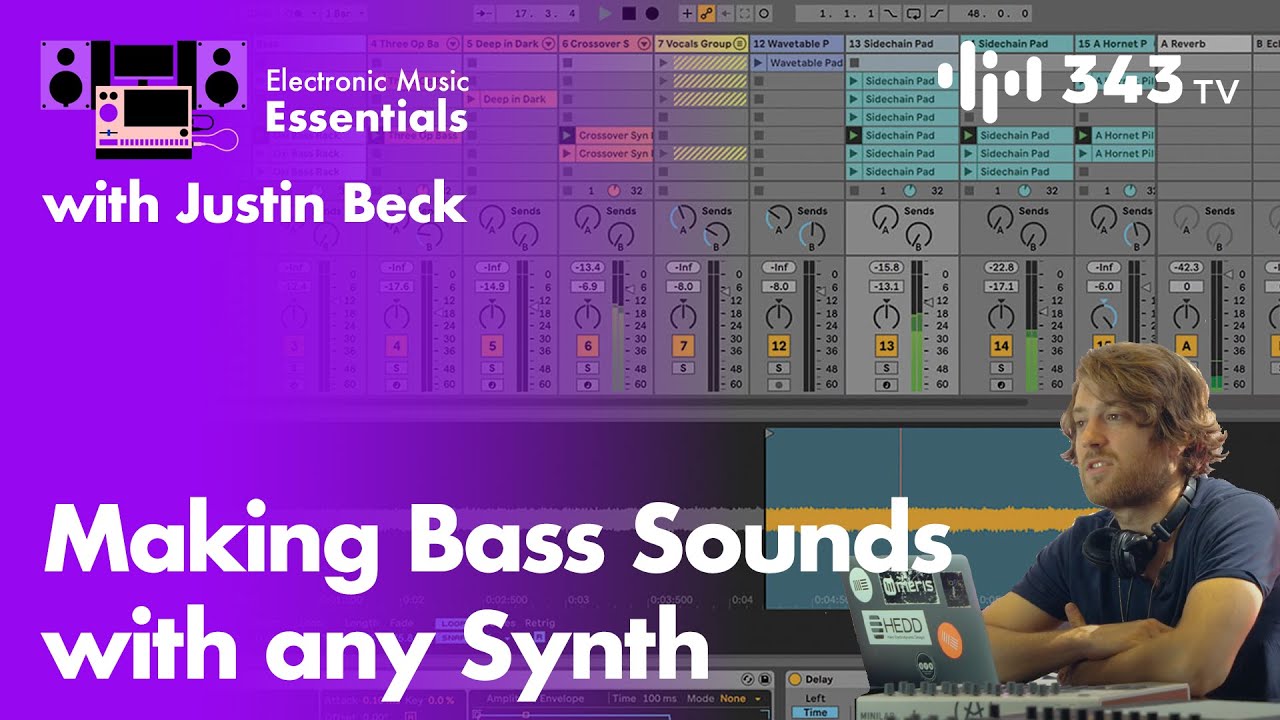Arm track 13 for recording
Viewport: 1280px width, 720px height.
[885, 384]
